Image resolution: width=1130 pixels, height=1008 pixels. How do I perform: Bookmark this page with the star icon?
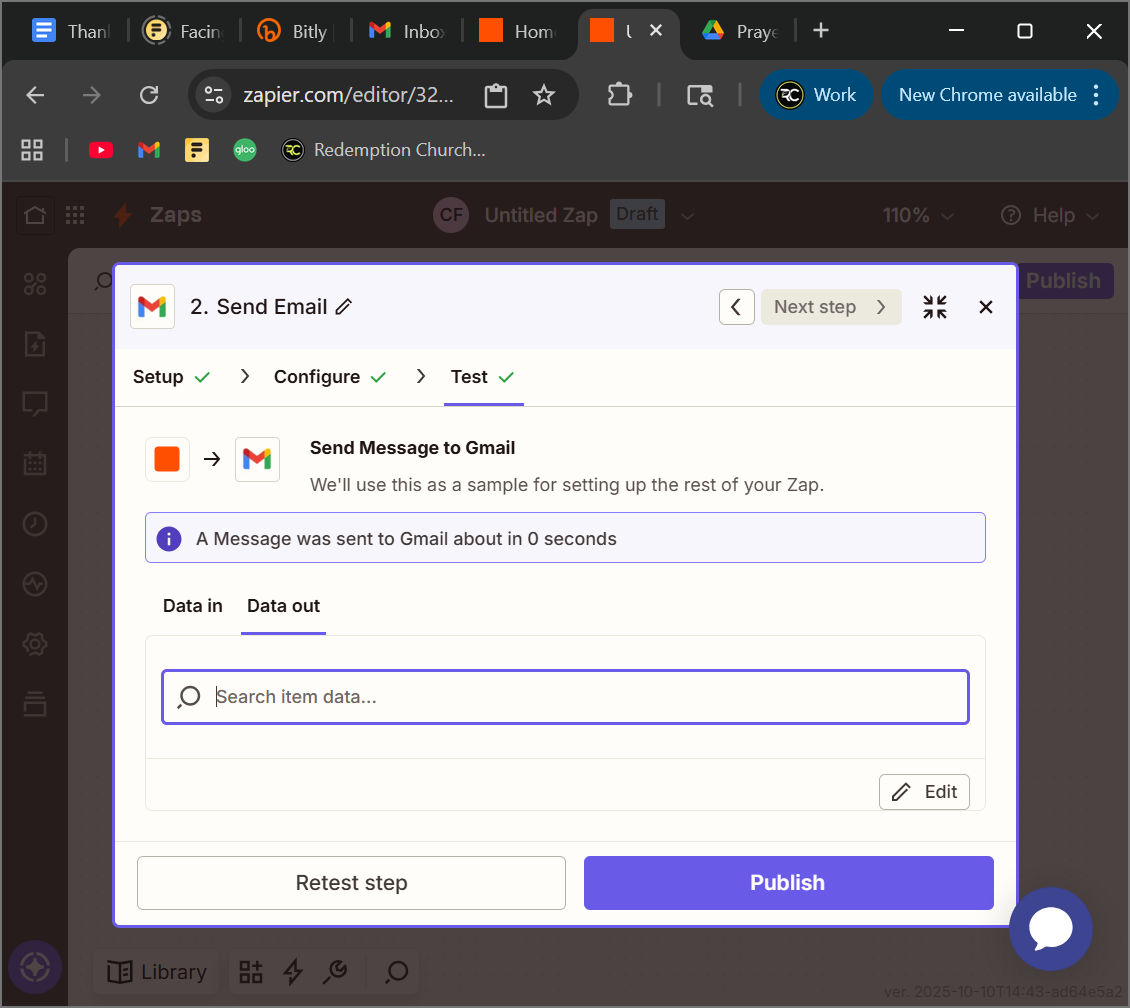tap(543, 95)
